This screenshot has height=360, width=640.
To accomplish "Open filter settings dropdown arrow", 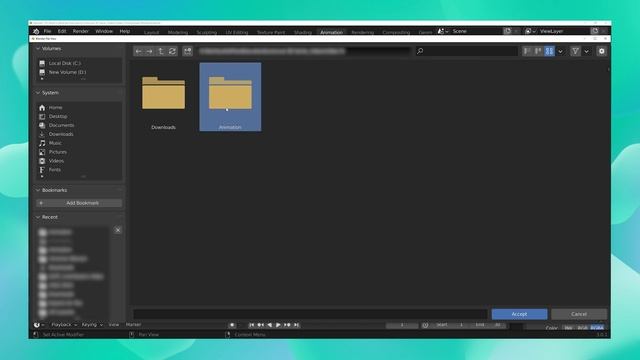I will 587,51.
